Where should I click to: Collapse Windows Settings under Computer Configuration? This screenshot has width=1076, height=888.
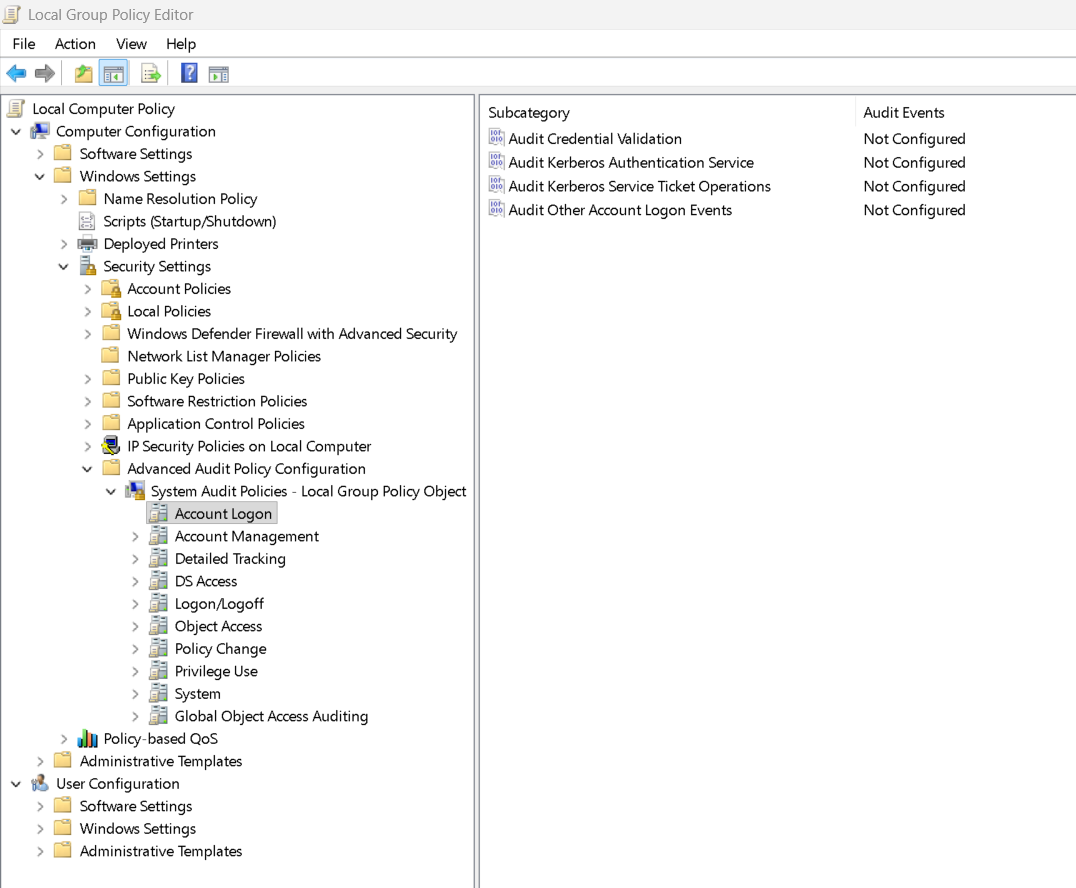click(40, 176)
